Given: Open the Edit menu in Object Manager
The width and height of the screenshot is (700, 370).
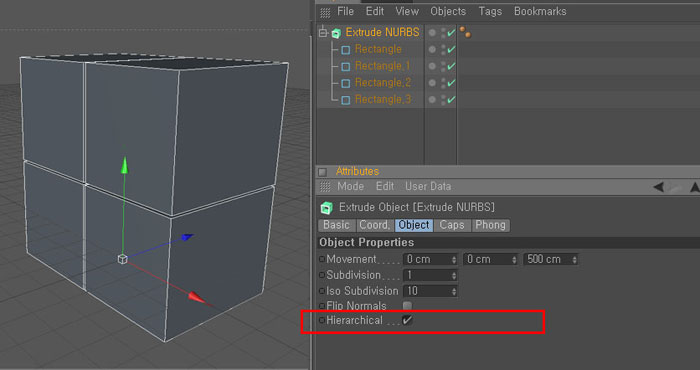Looking at the screenshot, I should tap(375, 11).
